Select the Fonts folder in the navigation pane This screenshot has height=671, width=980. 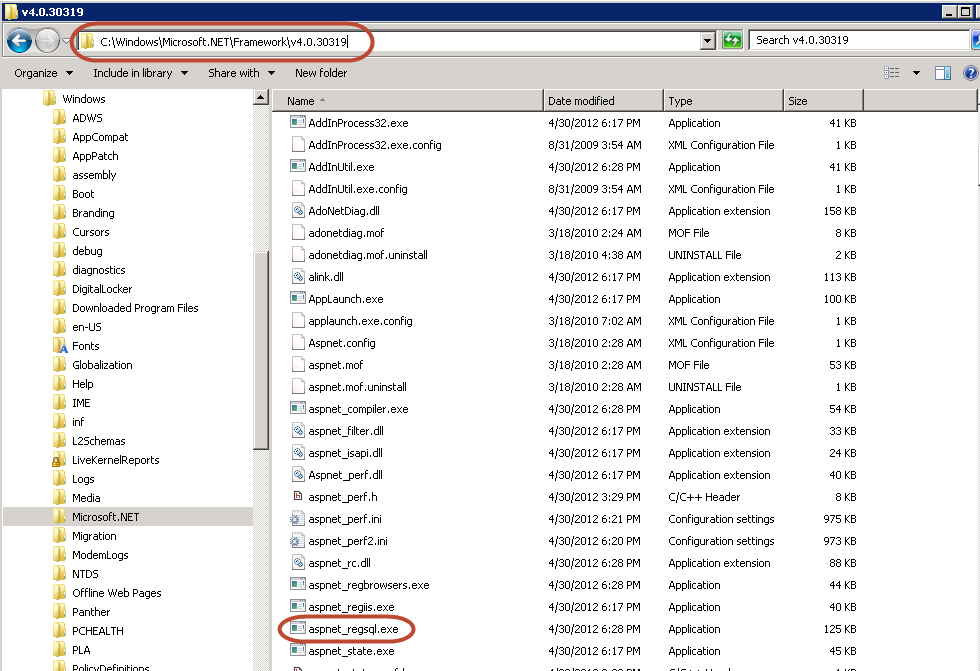[x=87, y=346]
